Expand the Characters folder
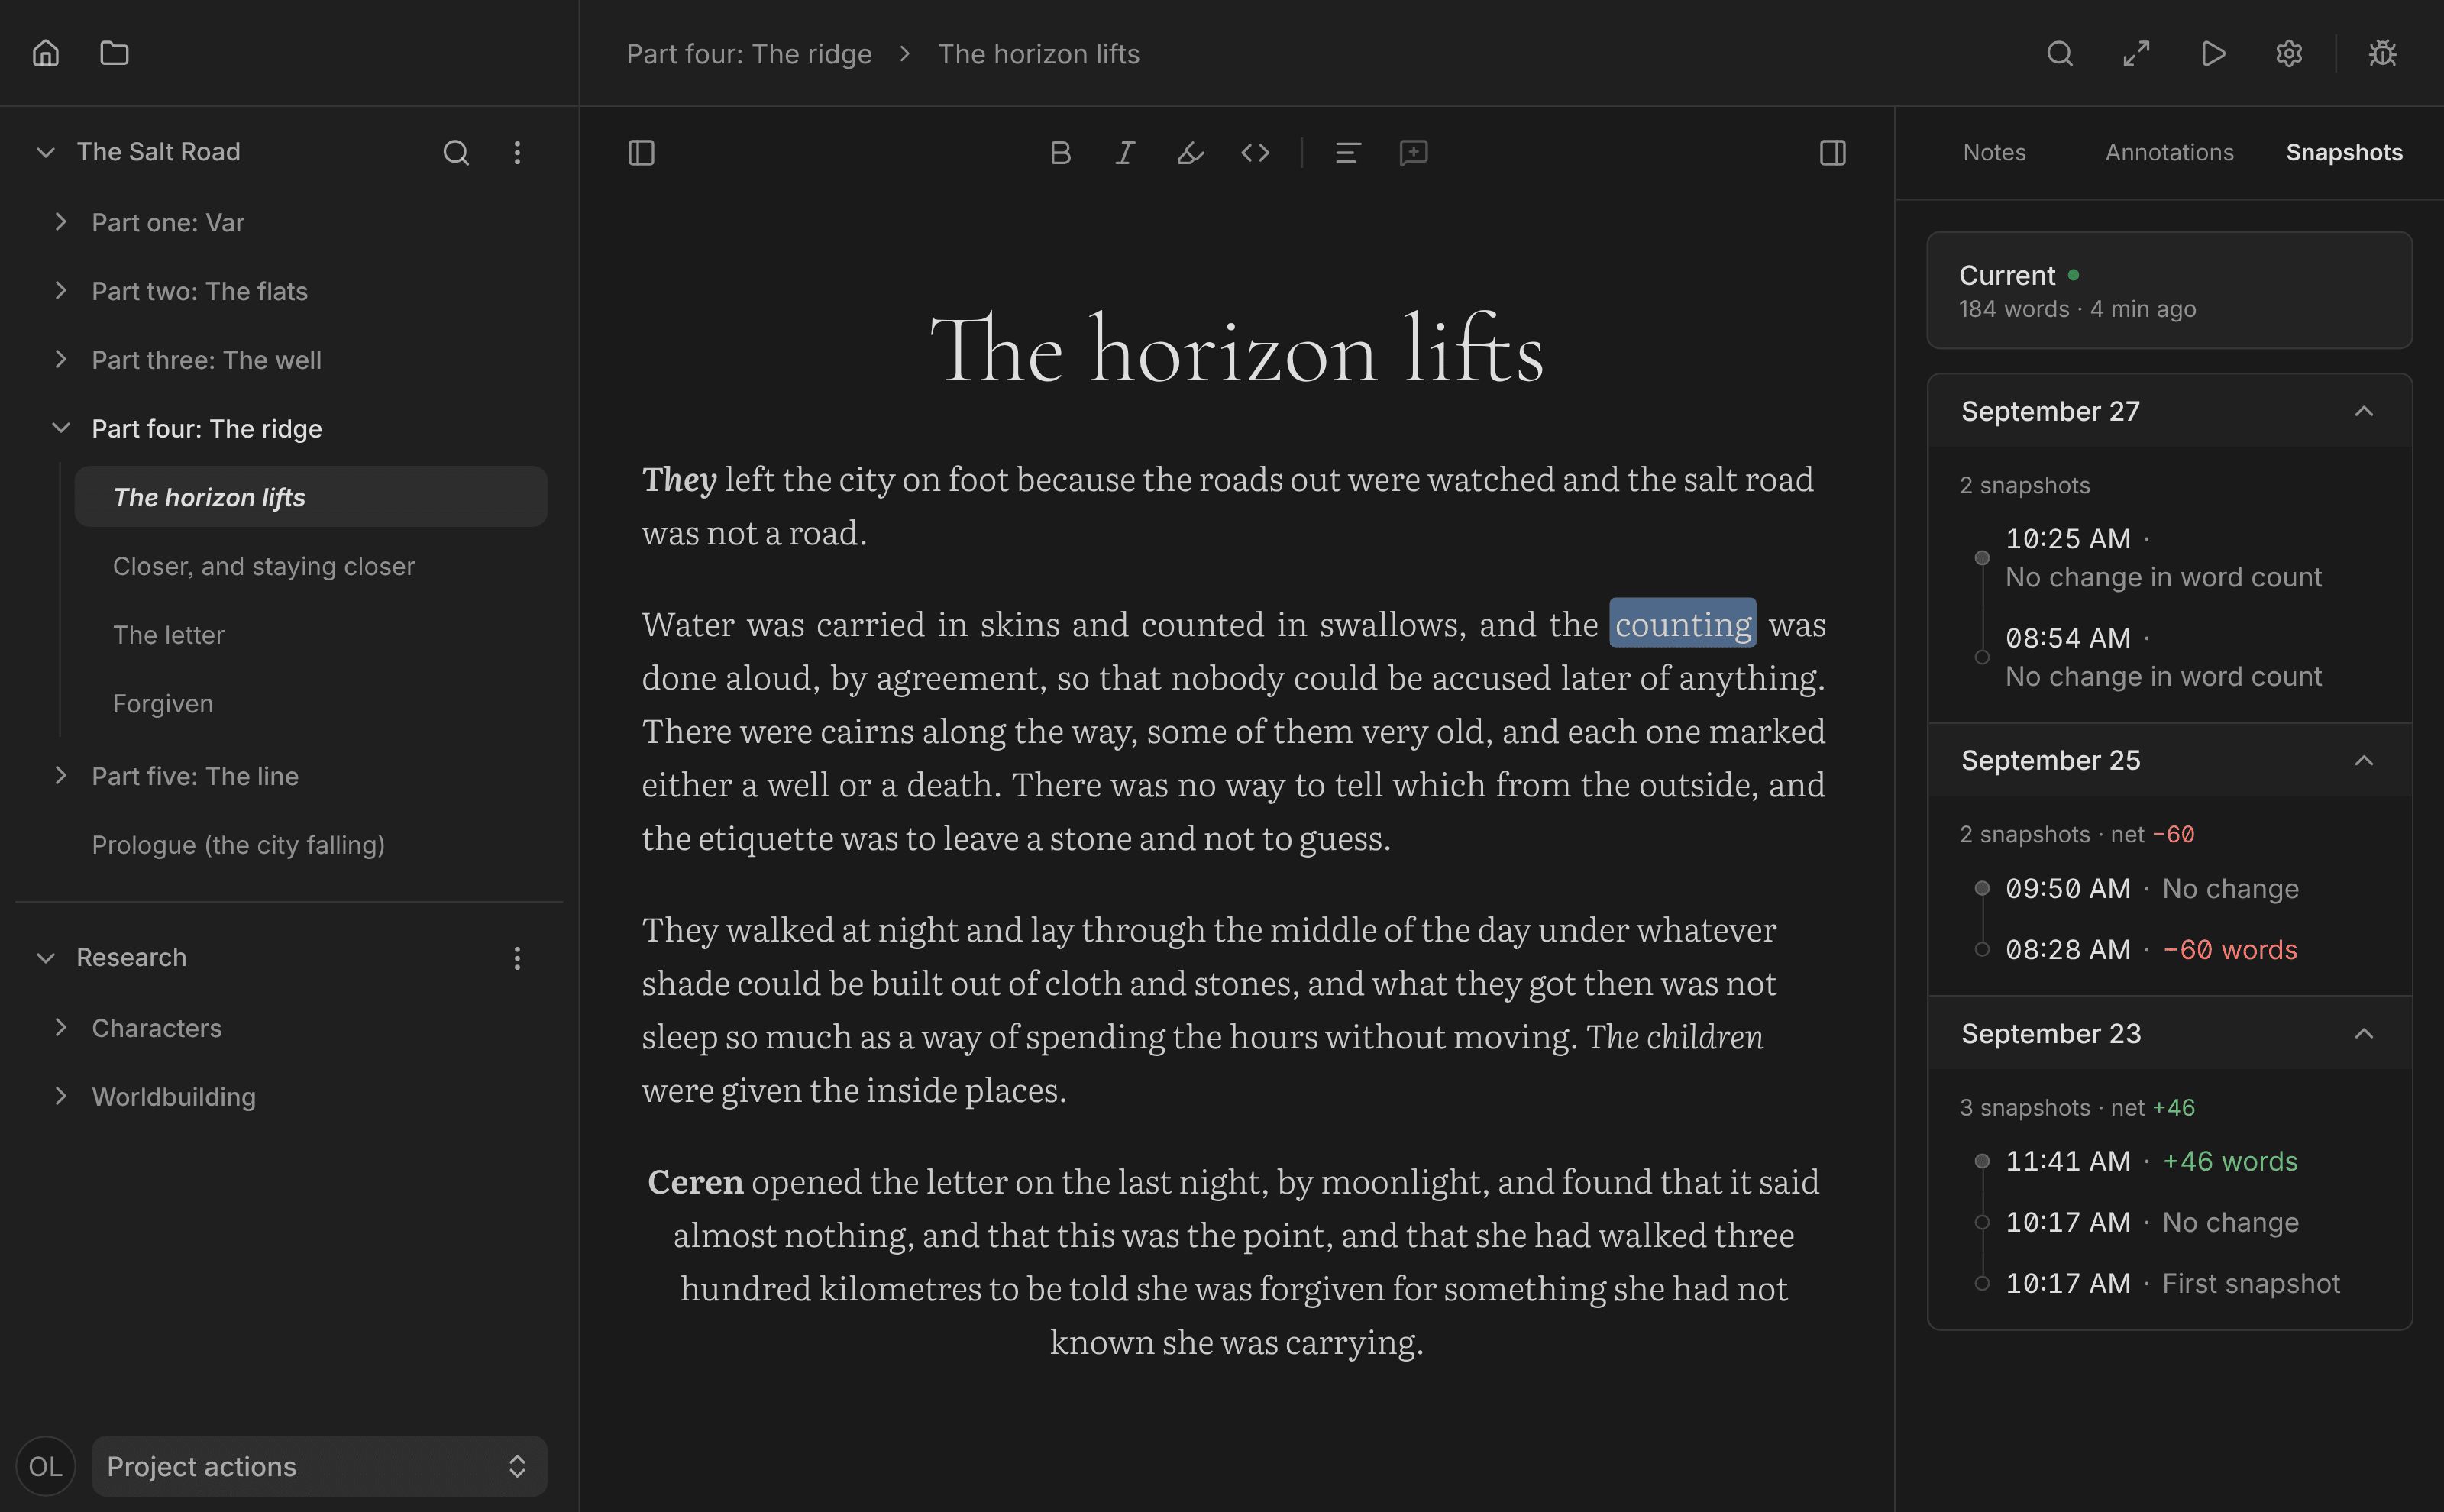The width and height of the screenshot is (2444, 1512). 61,1028
